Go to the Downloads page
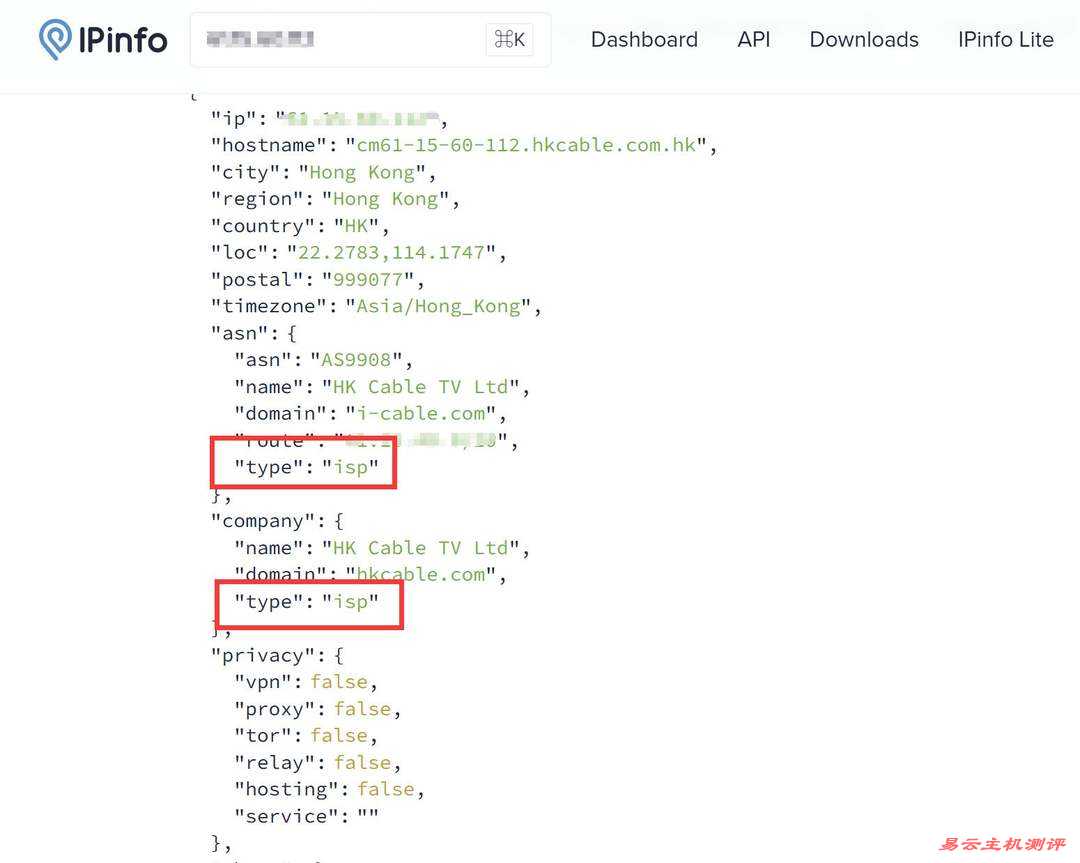 (863, 40)
